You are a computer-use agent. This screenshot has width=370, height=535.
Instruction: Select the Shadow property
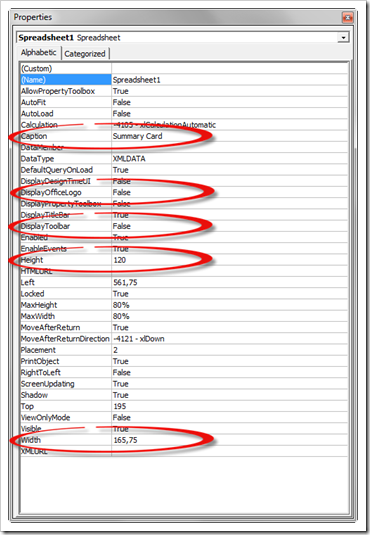click(34, 395)
